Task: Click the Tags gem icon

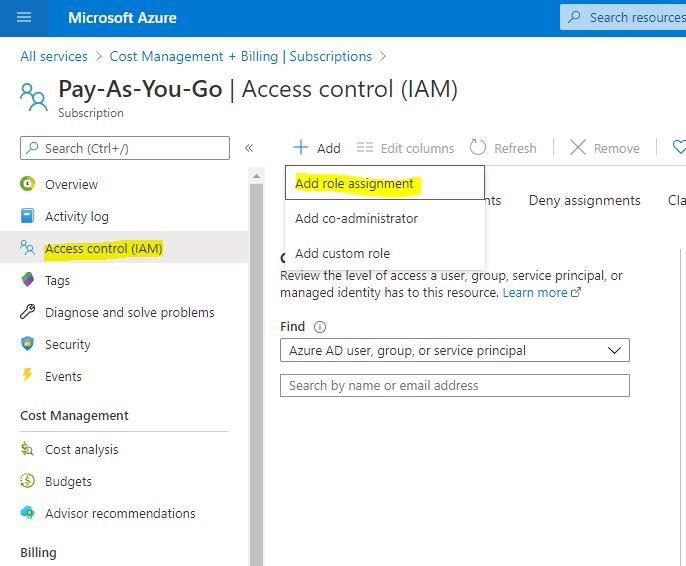Action: [x=28, y=280]
